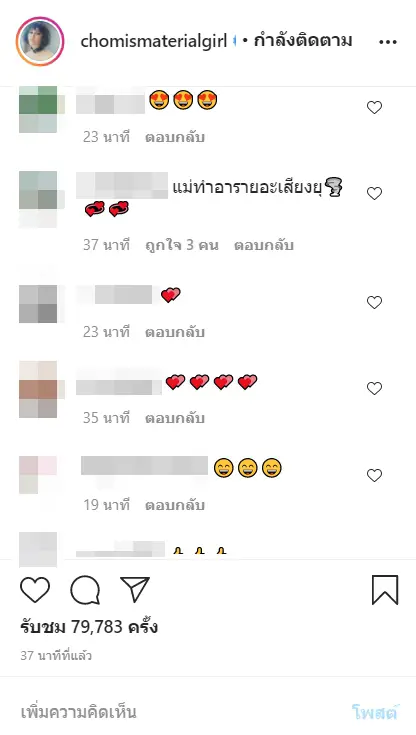Reply to the 19 นาที comment via ตอบกลับ
Image resolution: width=416 pixels, height=735 pixels.
pyautogui.click(x=175, y=505)
